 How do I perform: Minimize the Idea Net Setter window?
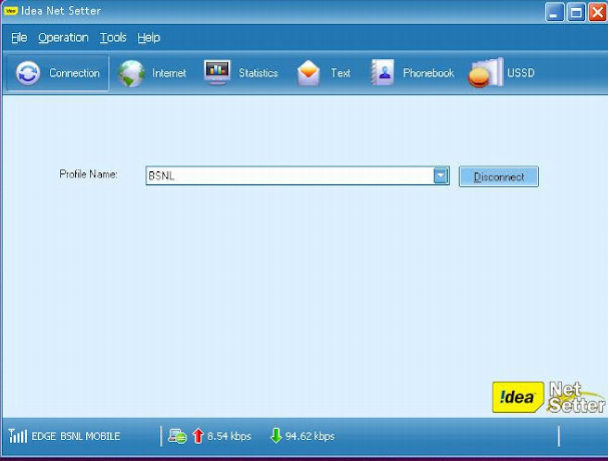pos(554,13)
